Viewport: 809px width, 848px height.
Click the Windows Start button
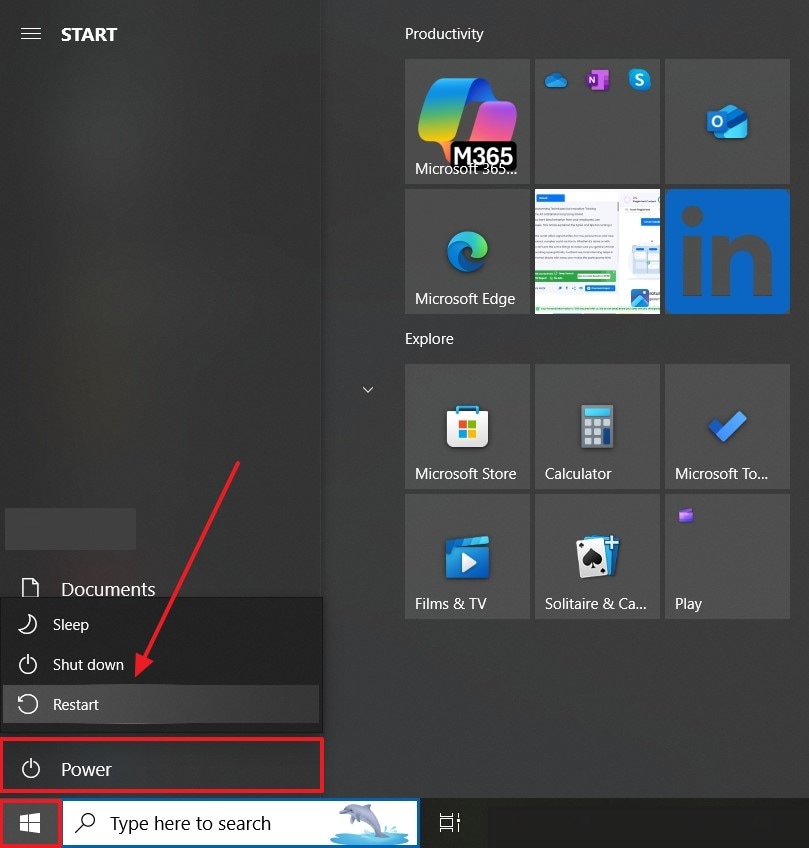(30, 824)
